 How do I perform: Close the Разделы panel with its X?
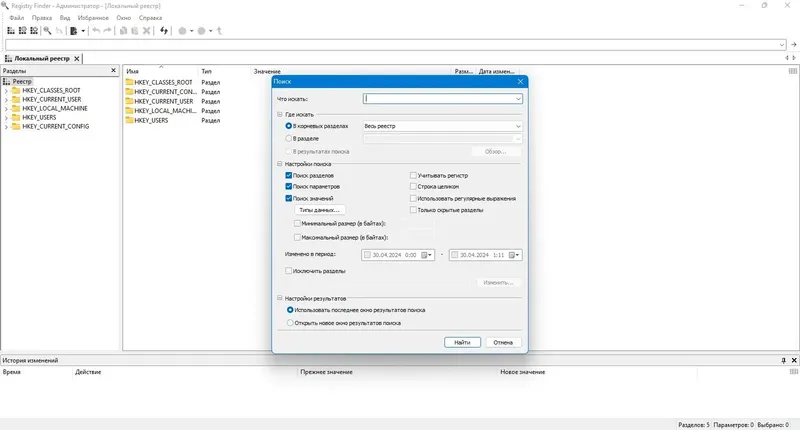pyautogui.click(x=113, y=70)
